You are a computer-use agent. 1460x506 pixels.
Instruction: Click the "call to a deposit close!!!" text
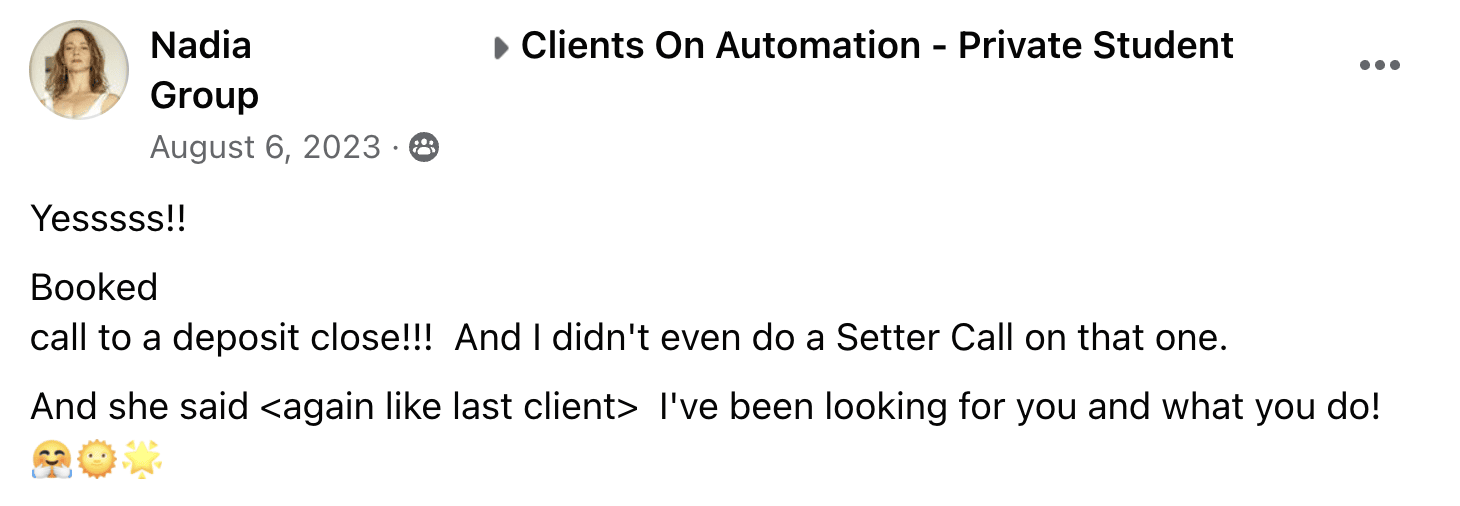pos(231,339)
